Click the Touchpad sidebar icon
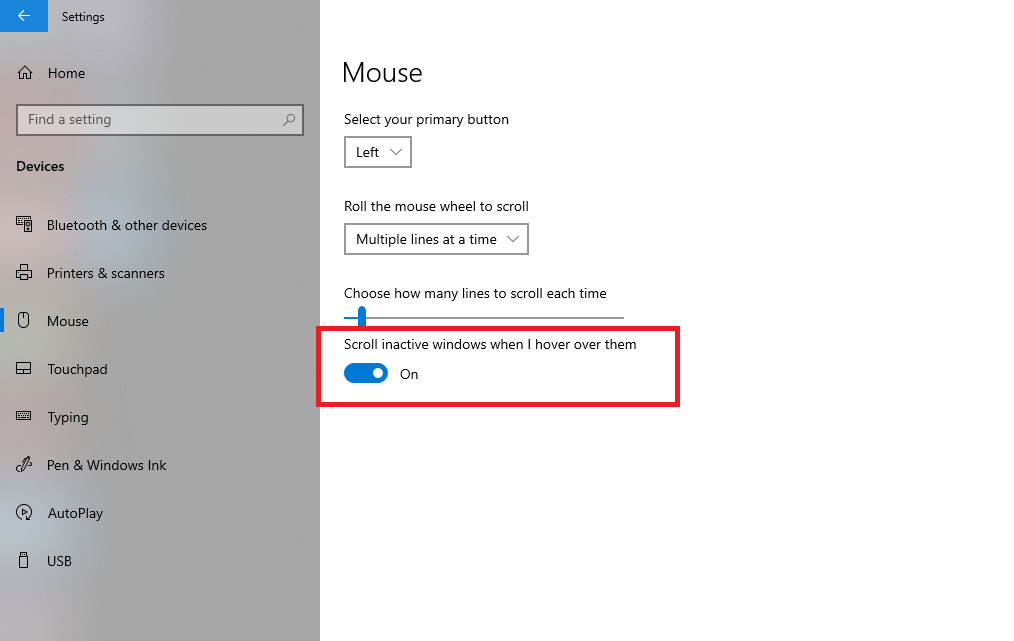 (24, 369)
